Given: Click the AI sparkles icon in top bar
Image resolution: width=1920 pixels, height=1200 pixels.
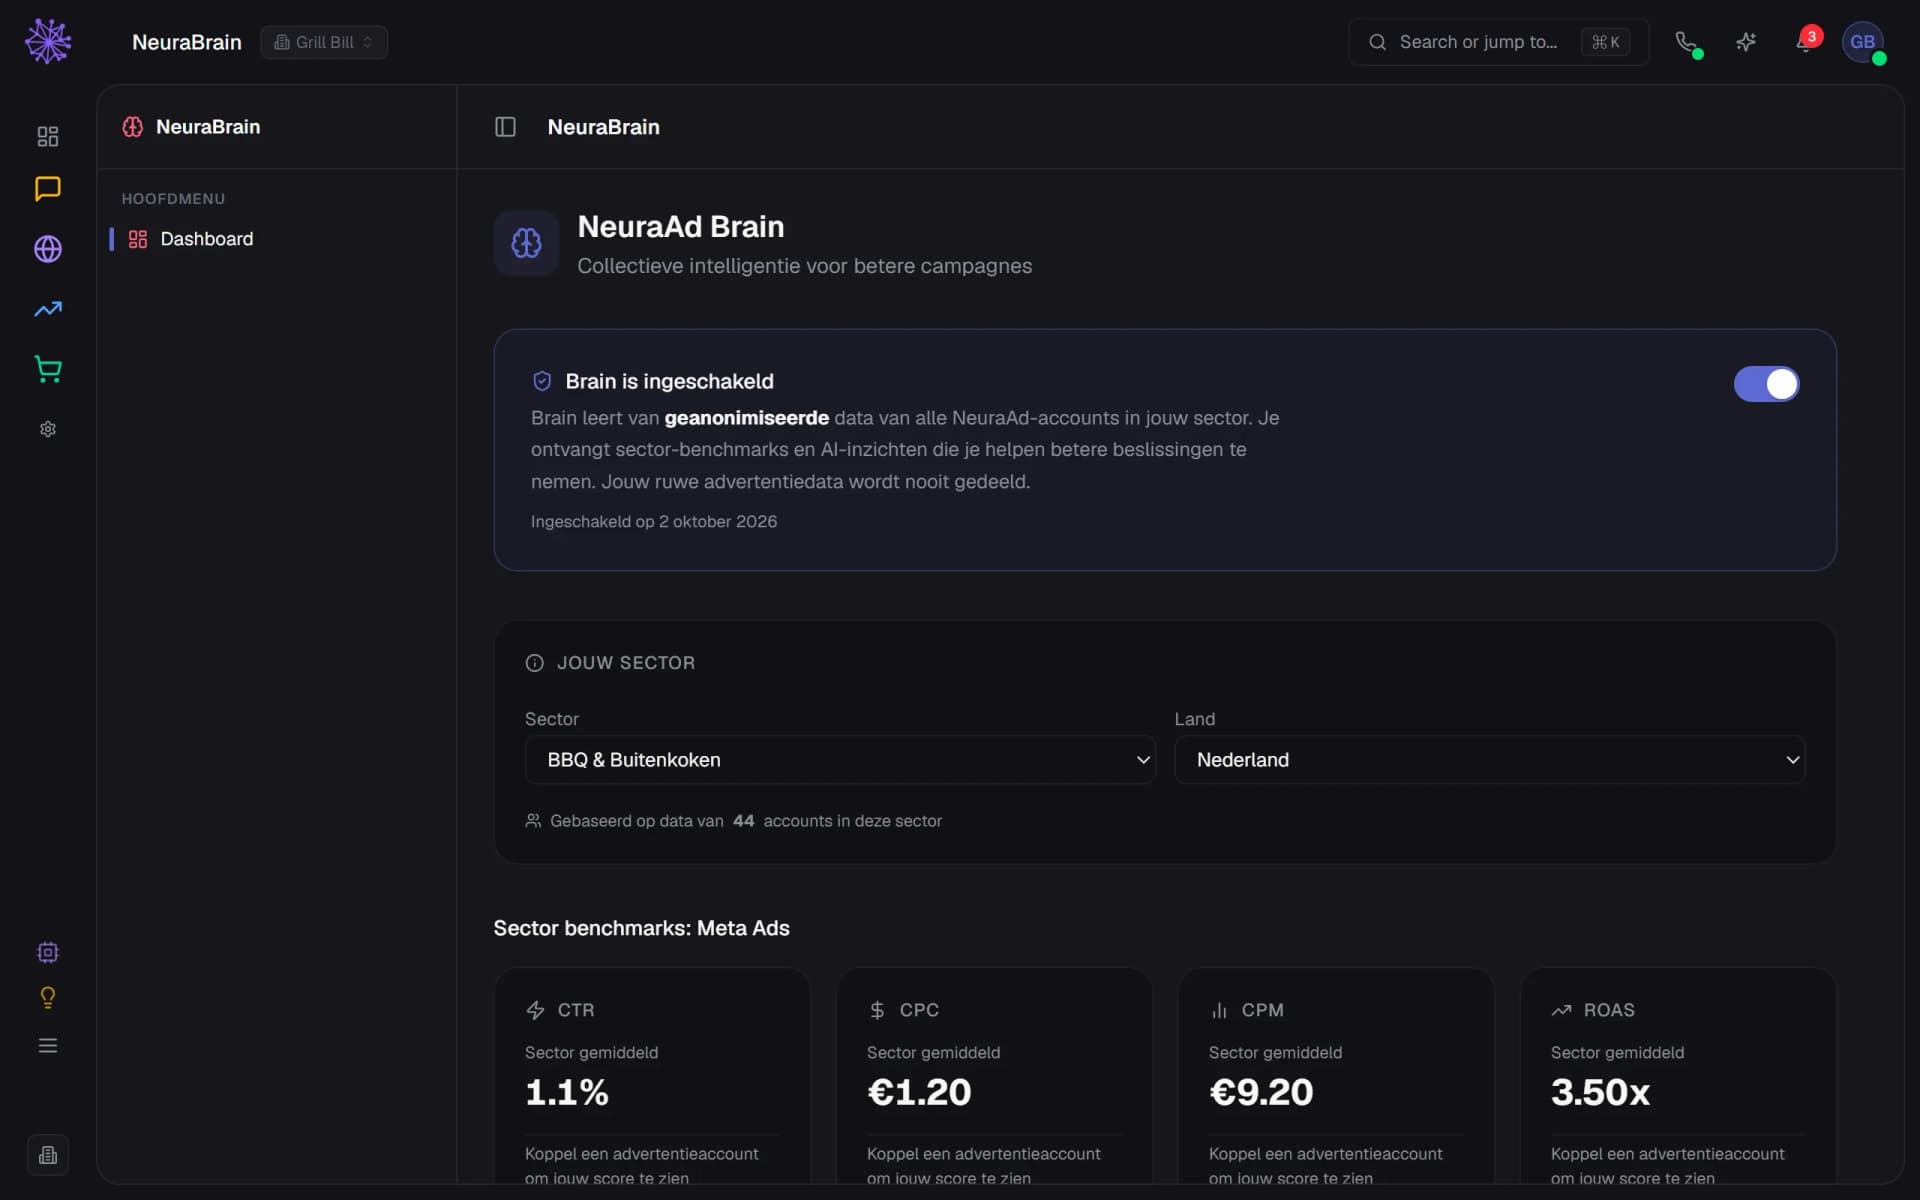Looking at the screenshot, I should point(1746,42).
